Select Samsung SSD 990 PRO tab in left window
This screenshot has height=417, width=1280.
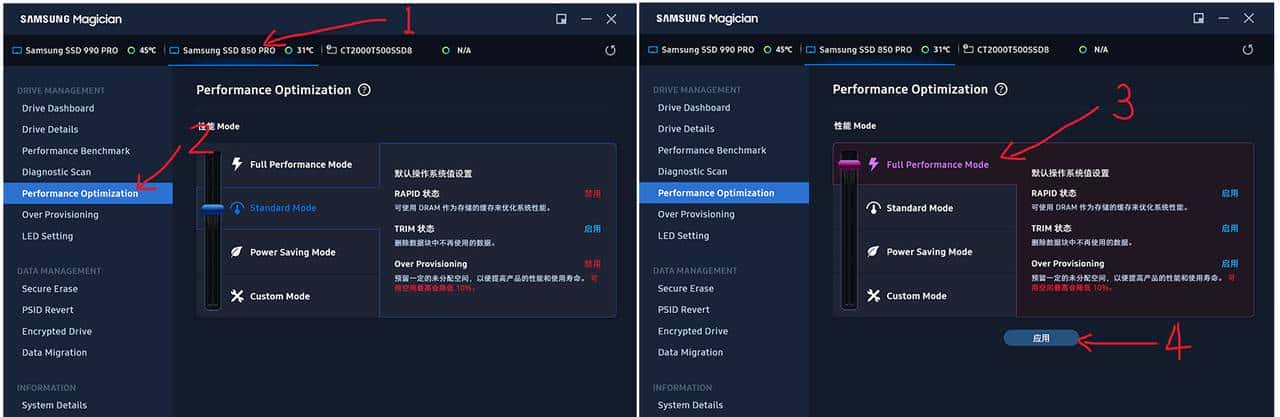[84, 50]
